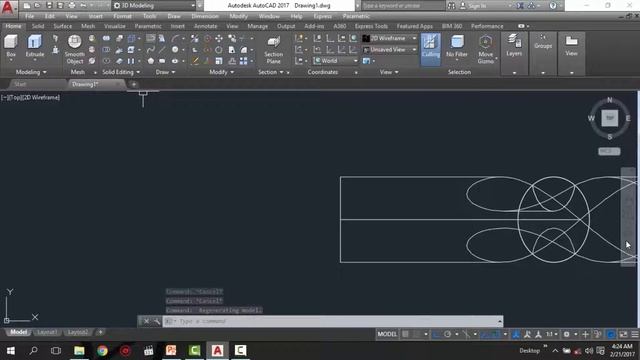Click the Open file icon in quick access toolbar
The height and width of the screenshot is (360, 640).
(37, 6)
